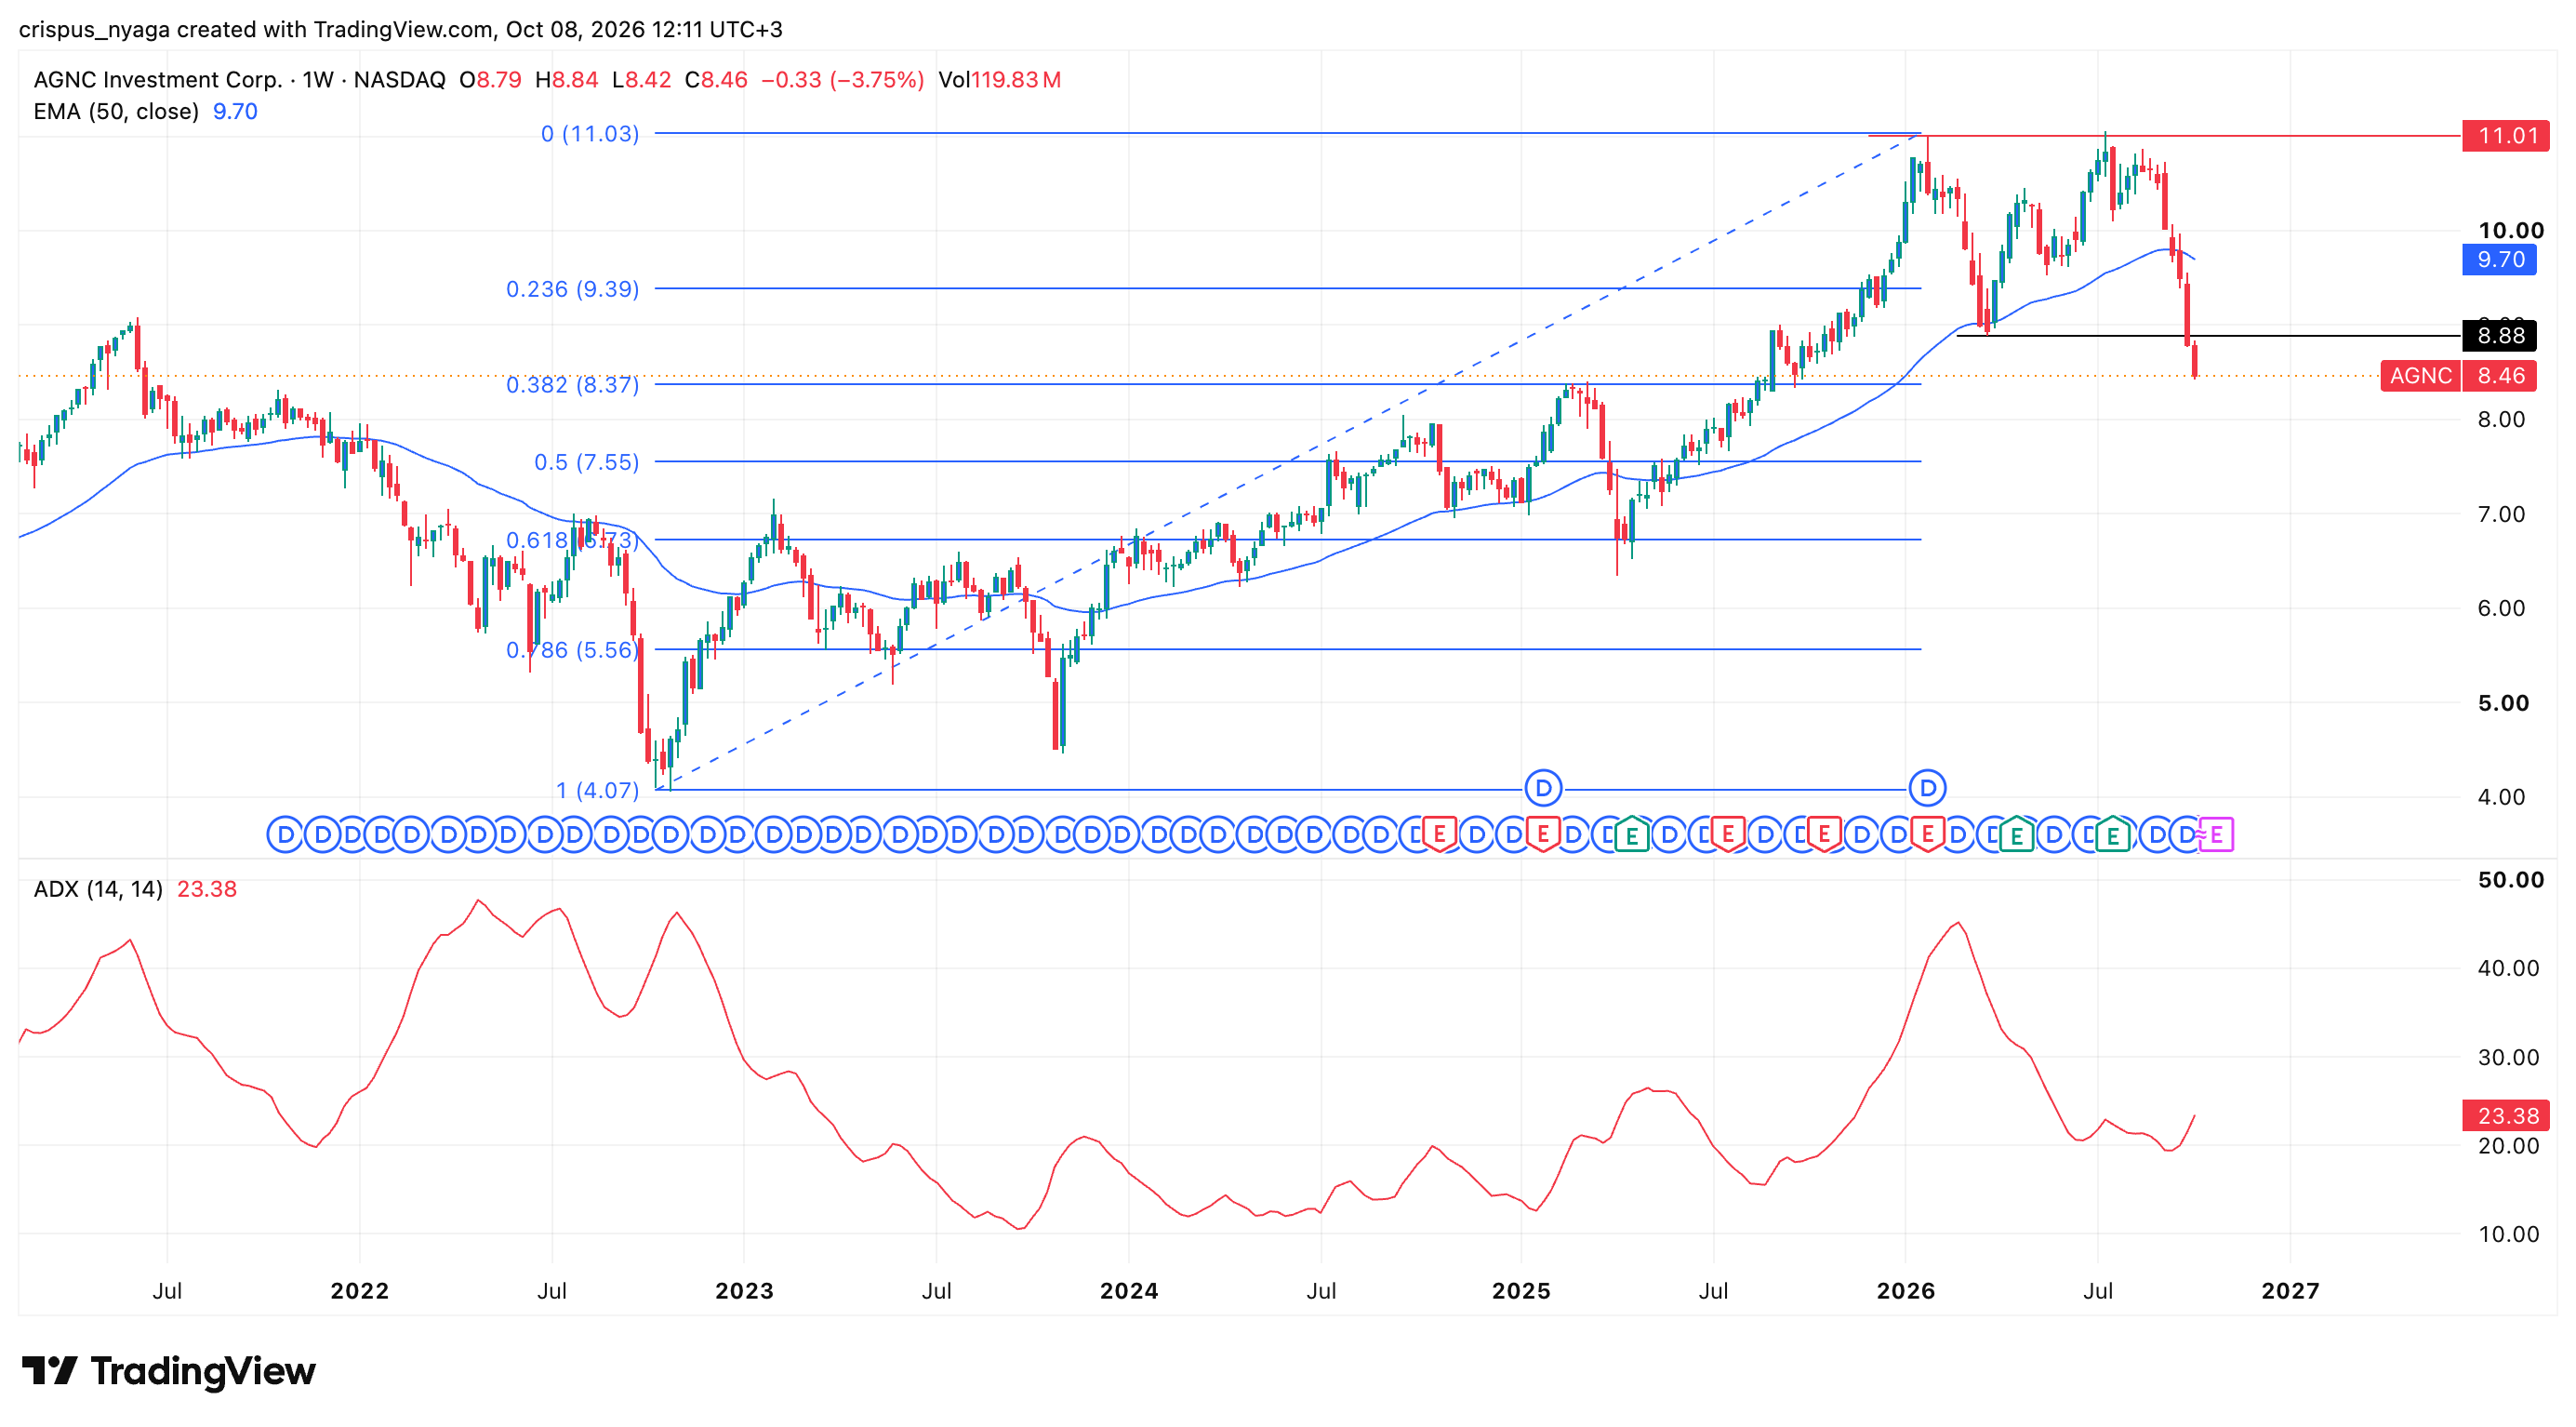Click the first red E earnings marker

coord(1439,834)
